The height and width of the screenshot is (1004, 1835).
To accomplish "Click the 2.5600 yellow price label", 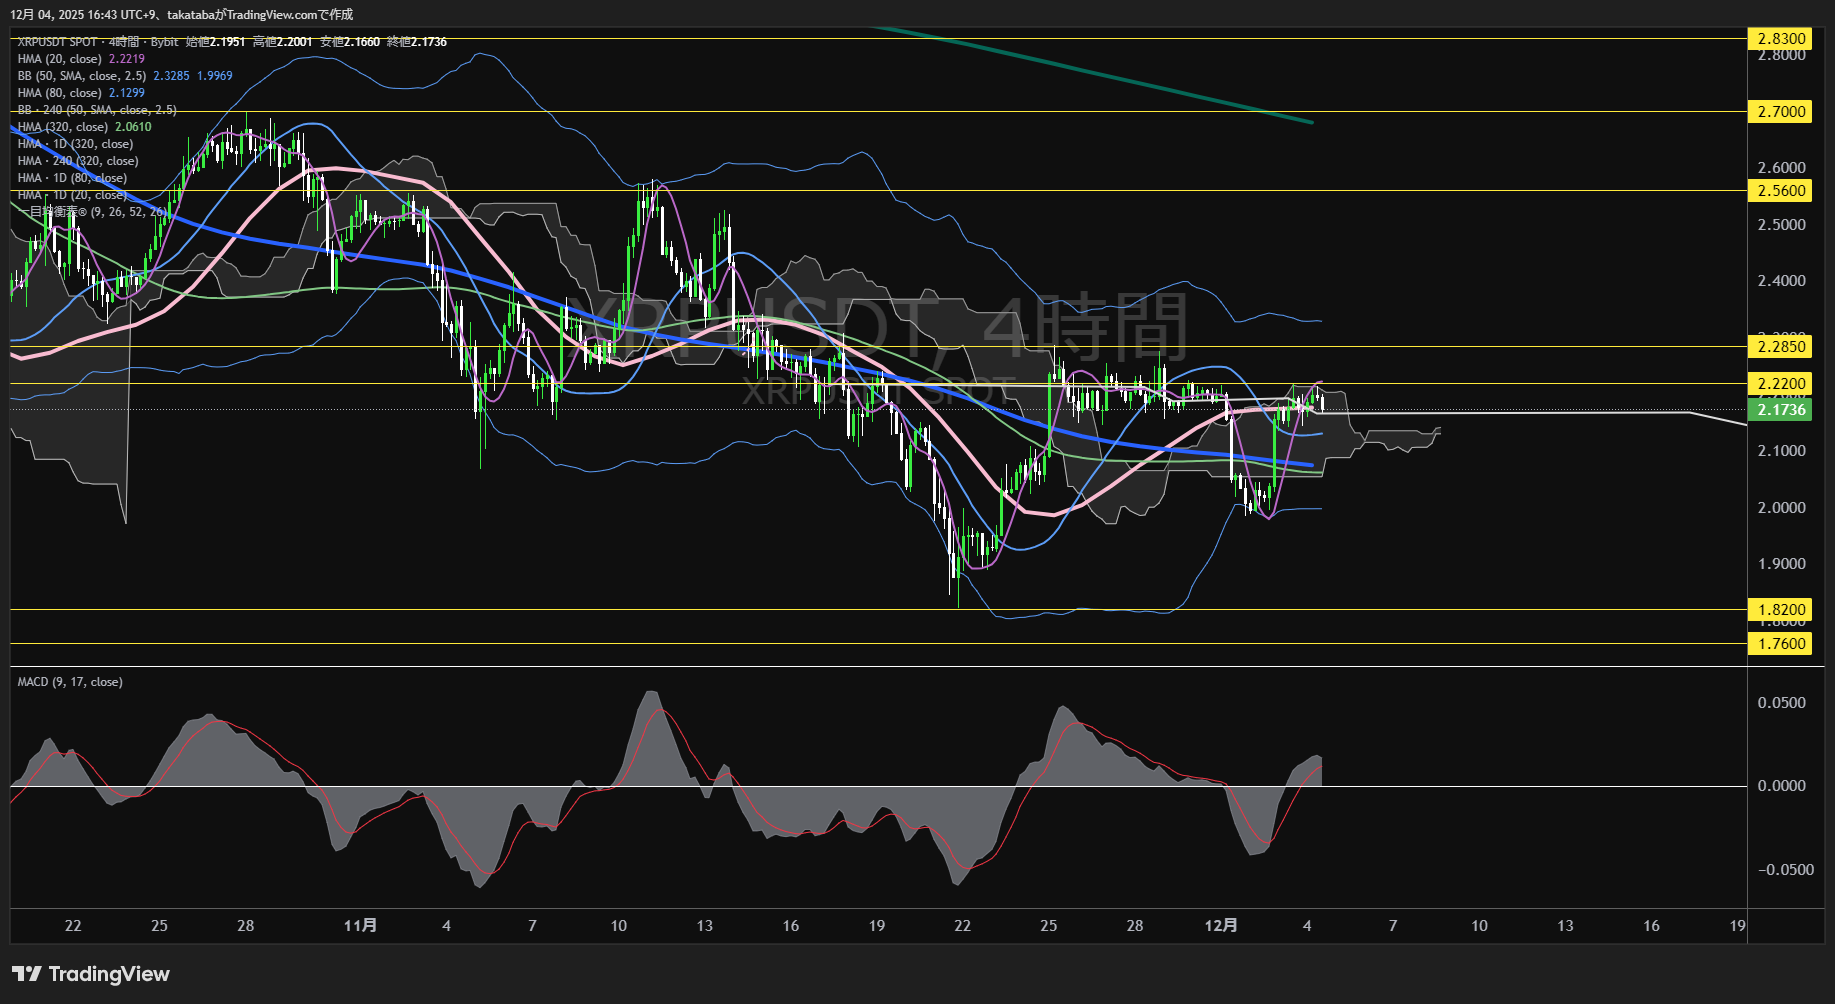I will 1781,190.
